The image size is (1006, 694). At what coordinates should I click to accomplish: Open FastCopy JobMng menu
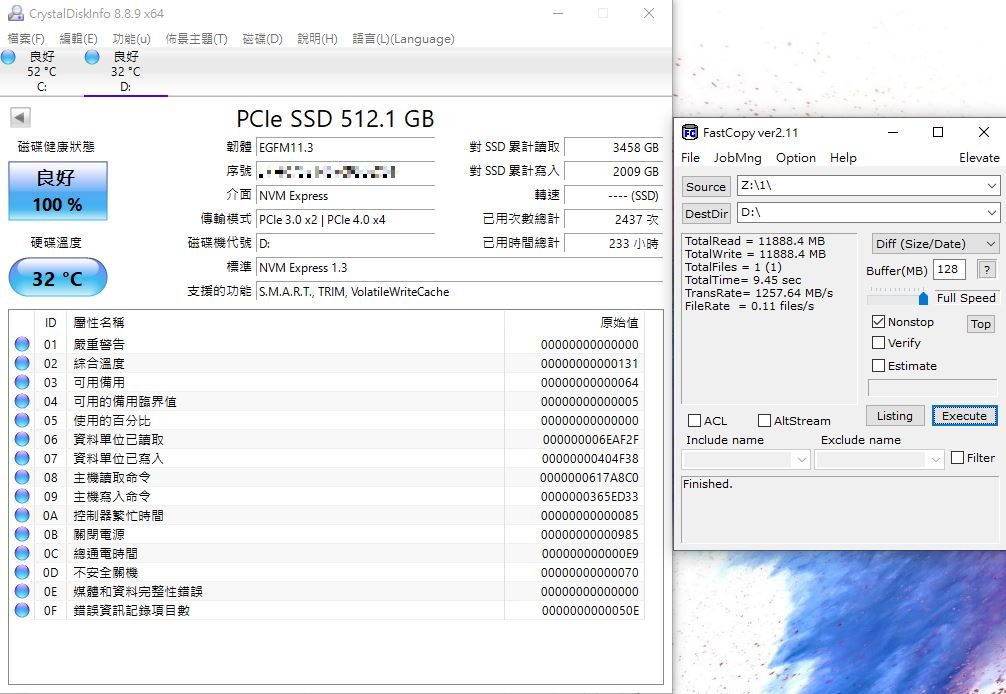click(x=738, y=158)
